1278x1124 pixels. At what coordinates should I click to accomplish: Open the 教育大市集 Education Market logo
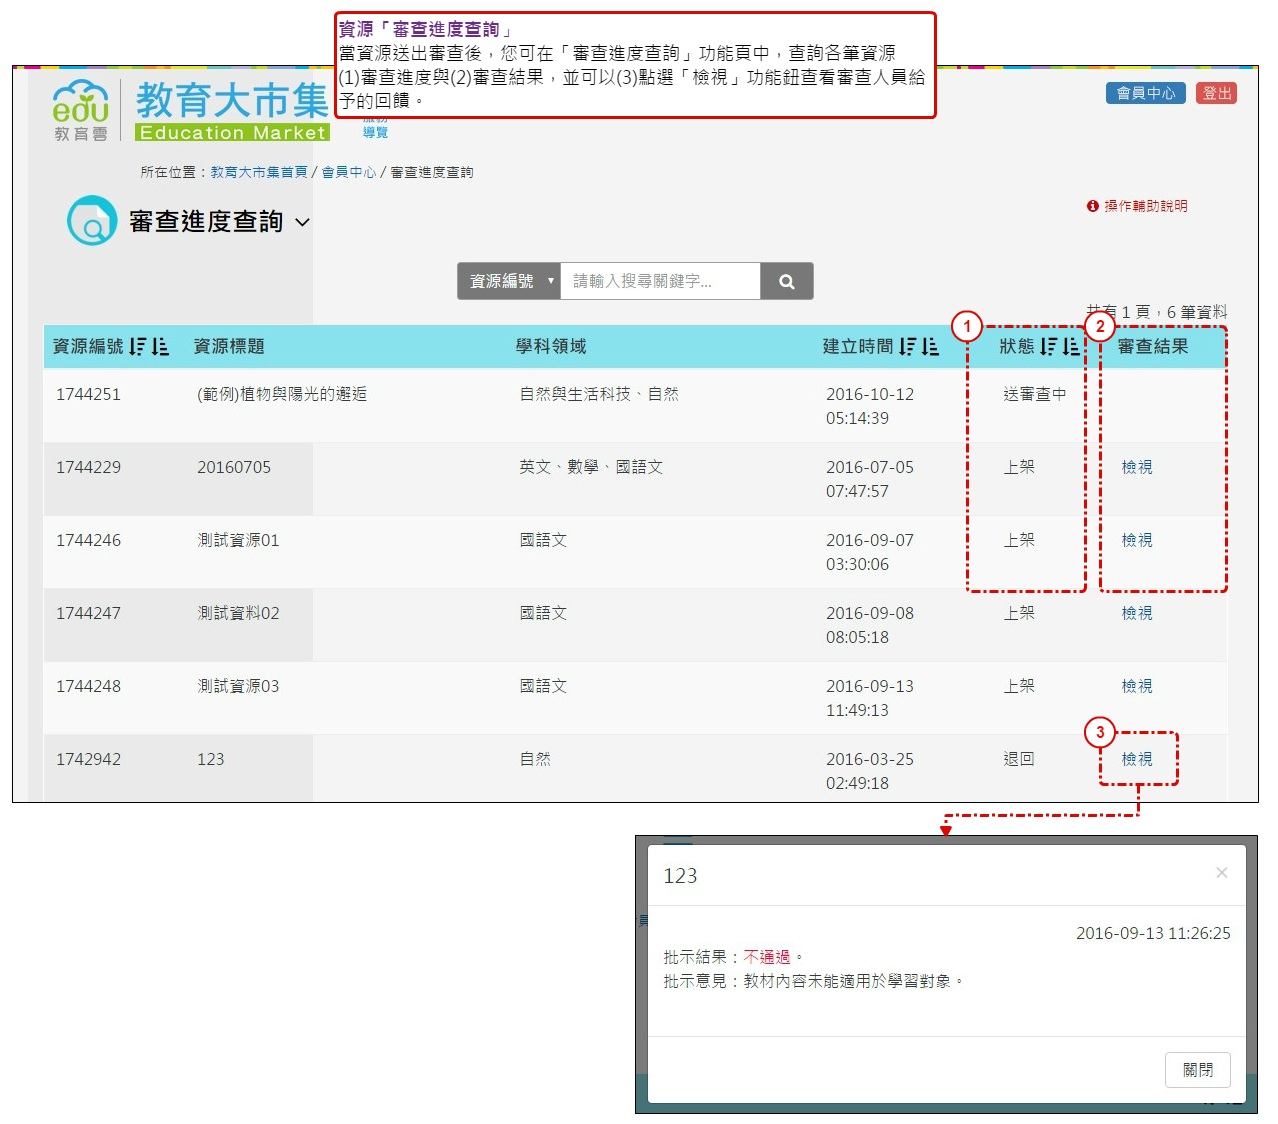tap(232, 110)
